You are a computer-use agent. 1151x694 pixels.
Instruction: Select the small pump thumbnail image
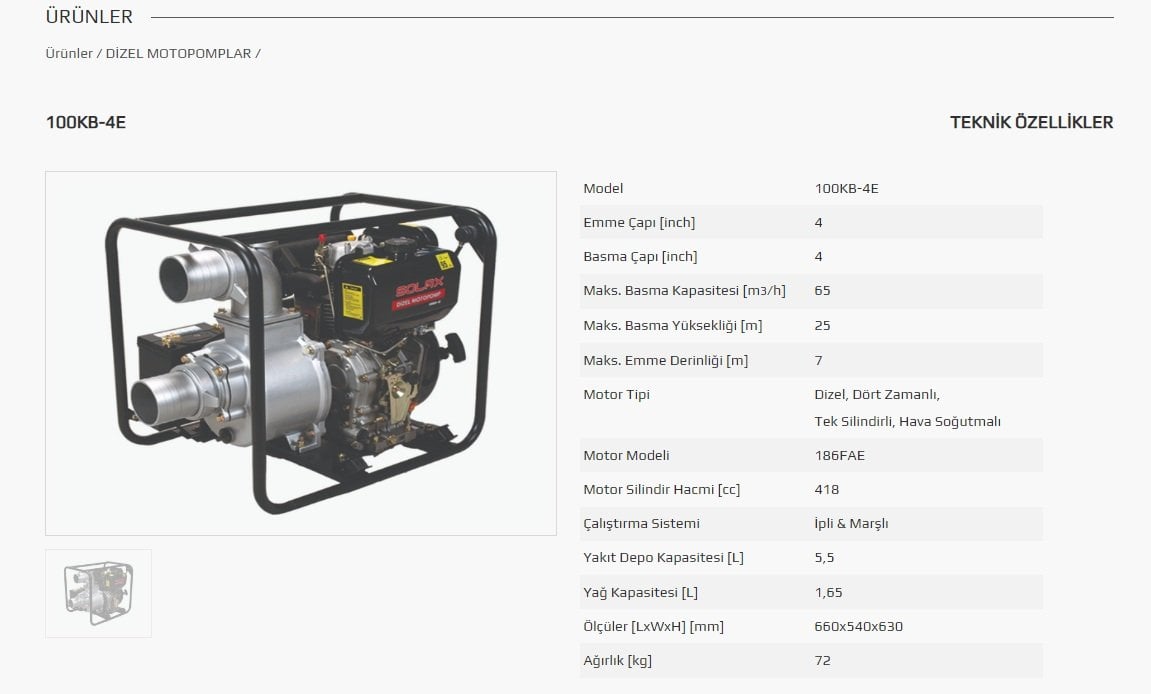[98, 593]
